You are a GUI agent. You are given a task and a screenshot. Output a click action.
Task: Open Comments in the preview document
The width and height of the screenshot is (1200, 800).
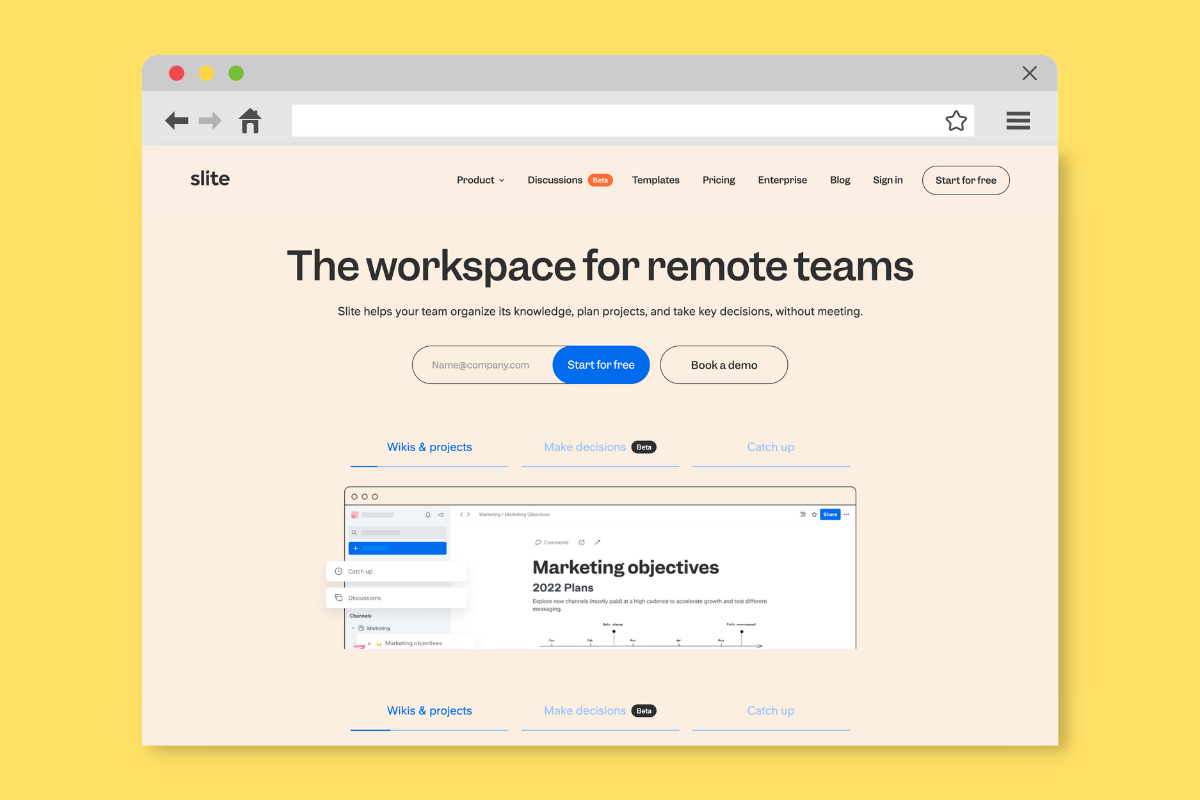(x=551, y=542)
